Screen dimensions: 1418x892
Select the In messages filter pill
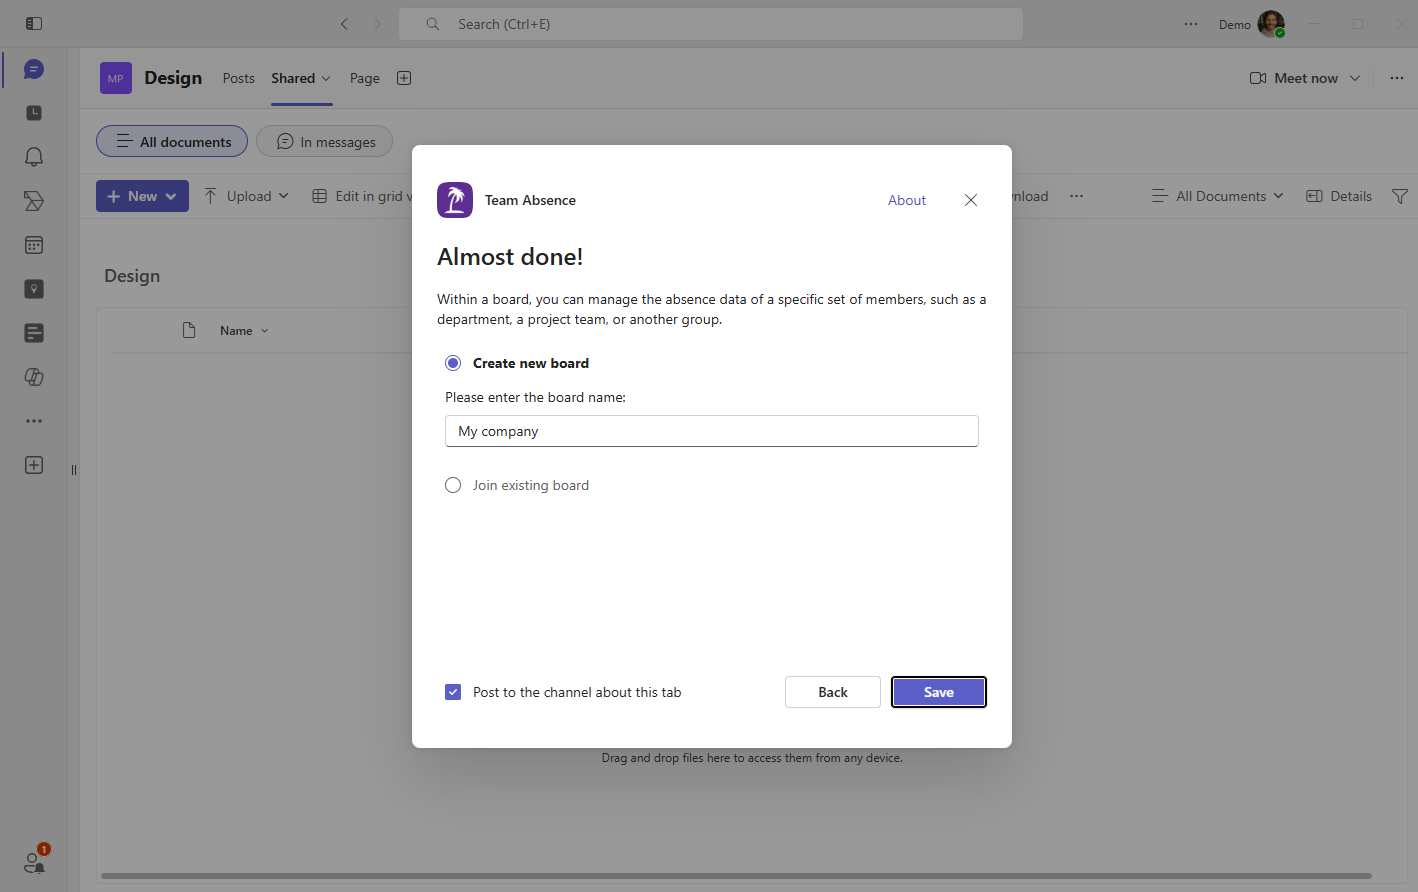point(325,141)
